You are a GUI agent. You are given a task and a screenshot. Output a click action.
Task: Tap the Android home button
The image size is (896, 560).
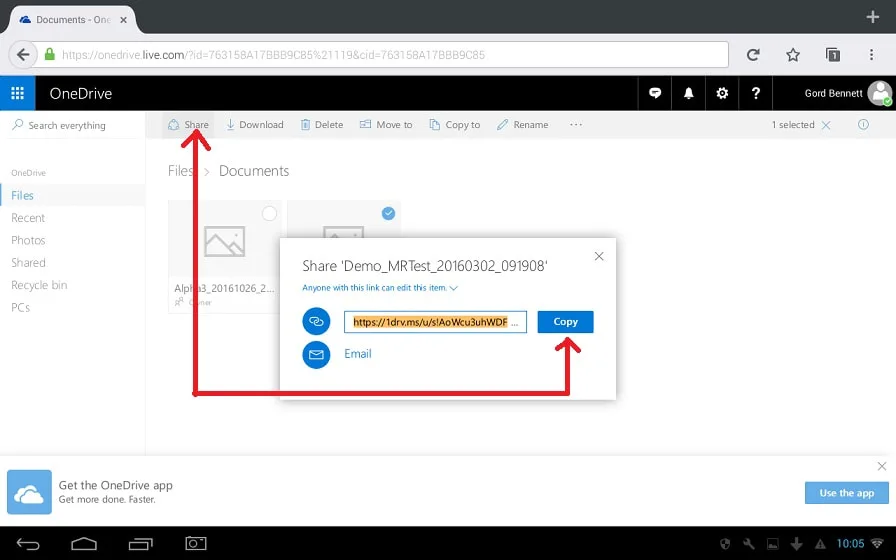(x=83, y=544)
